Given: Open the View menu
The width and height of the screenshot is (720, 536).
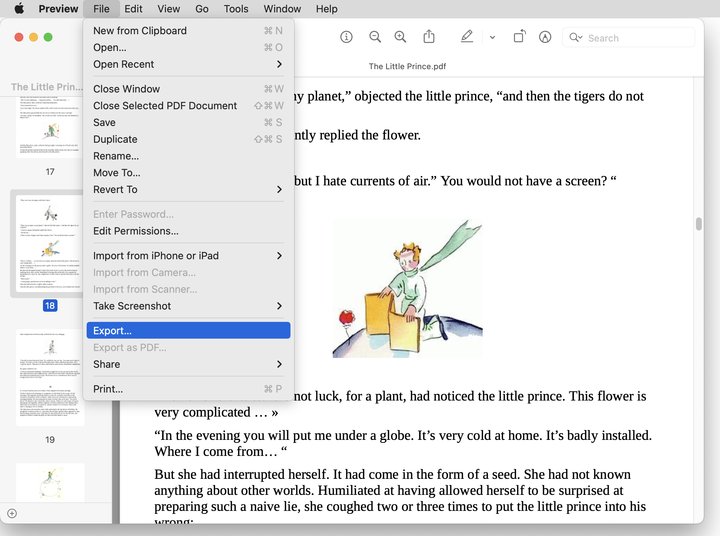Looking at the screenshot, I should point(169,9).
